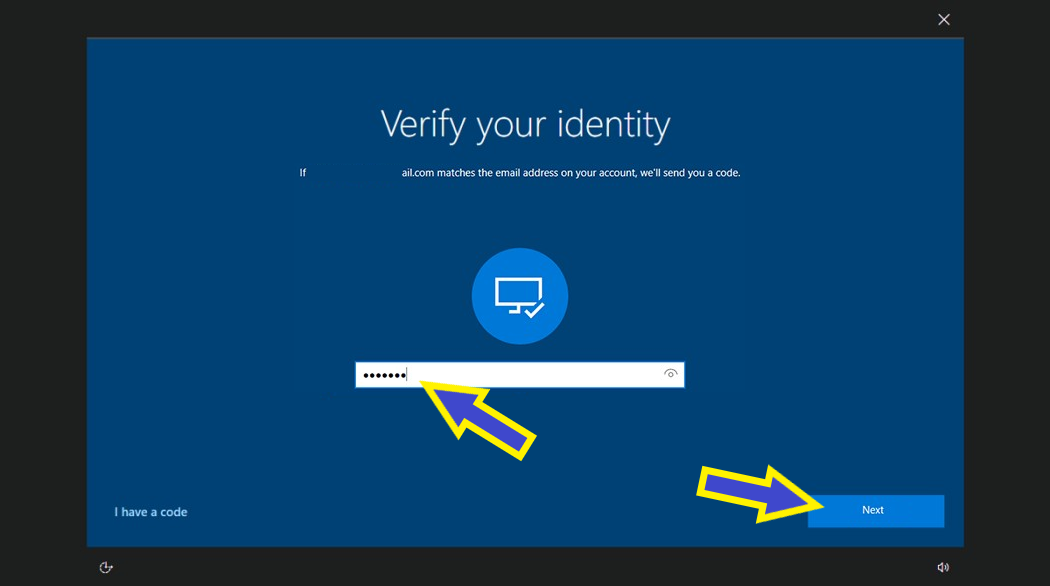Viewport: 1050px width, 586px height.
Task: Click the 'Verify your identity' heading
Action: click(525, 125)
